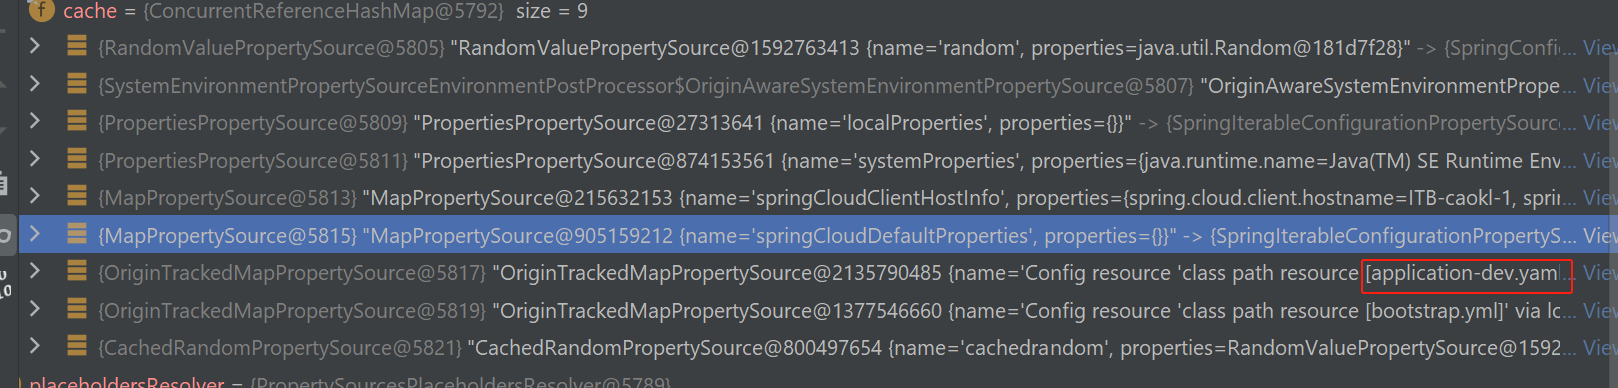Expand the RandomValuePropertySource@5805 node
This screenshot has width=1618, height=388.
pyautogui.click(x=35, y=46)
